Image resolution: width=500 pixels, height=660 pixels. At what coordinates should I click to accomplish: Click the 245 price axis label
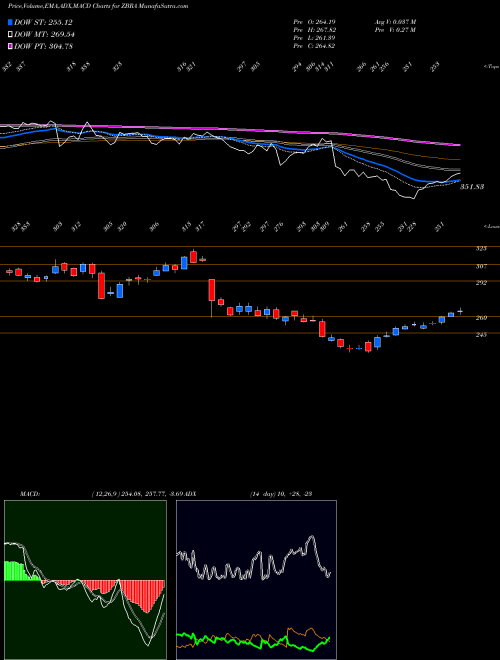coord(481,334)
